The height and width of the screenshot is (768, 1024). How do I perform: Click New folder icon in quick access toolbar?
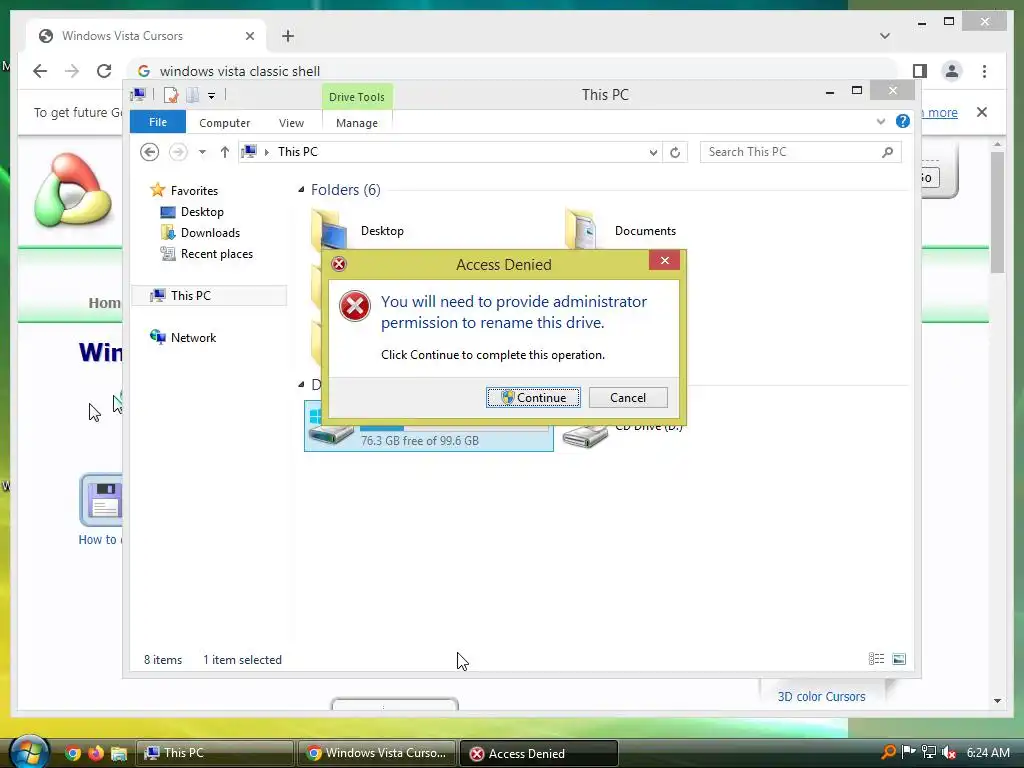pos(192,95)
